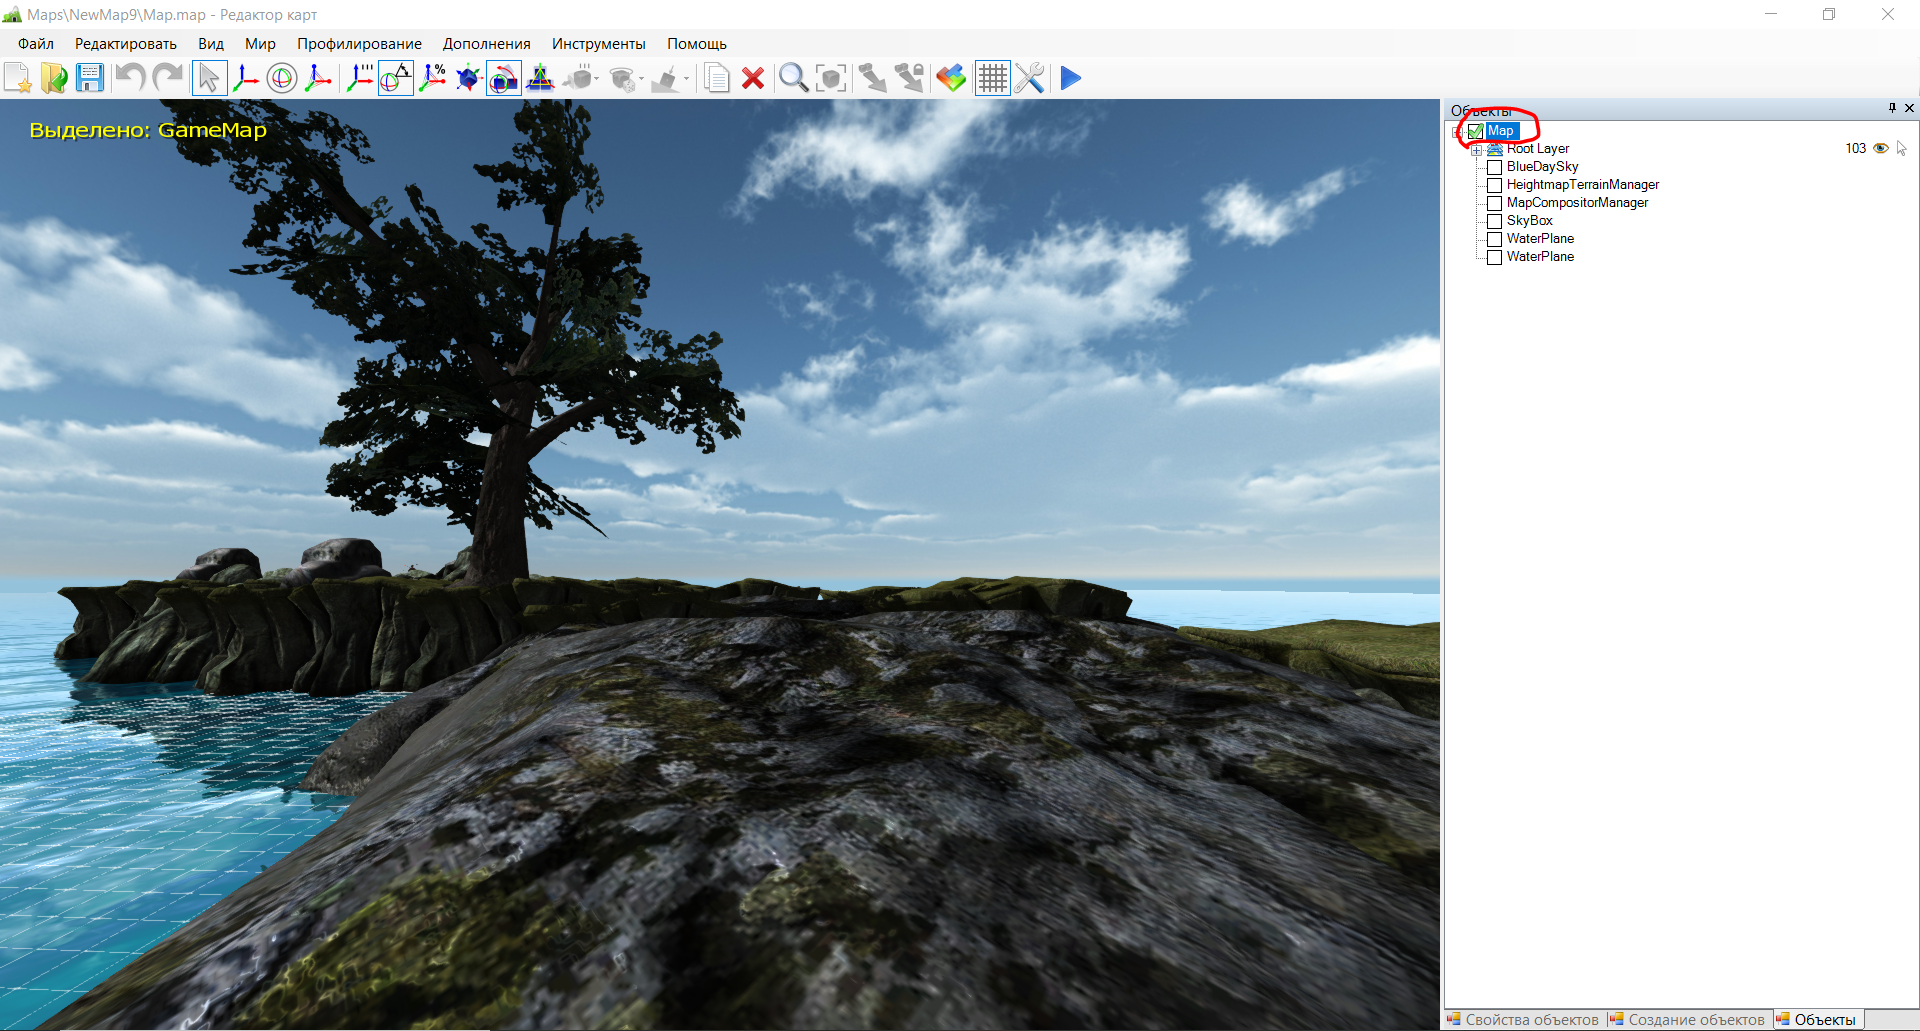Open the Помощь menu
Screen dimensions: 1920x1031
[x=697, y=44]
